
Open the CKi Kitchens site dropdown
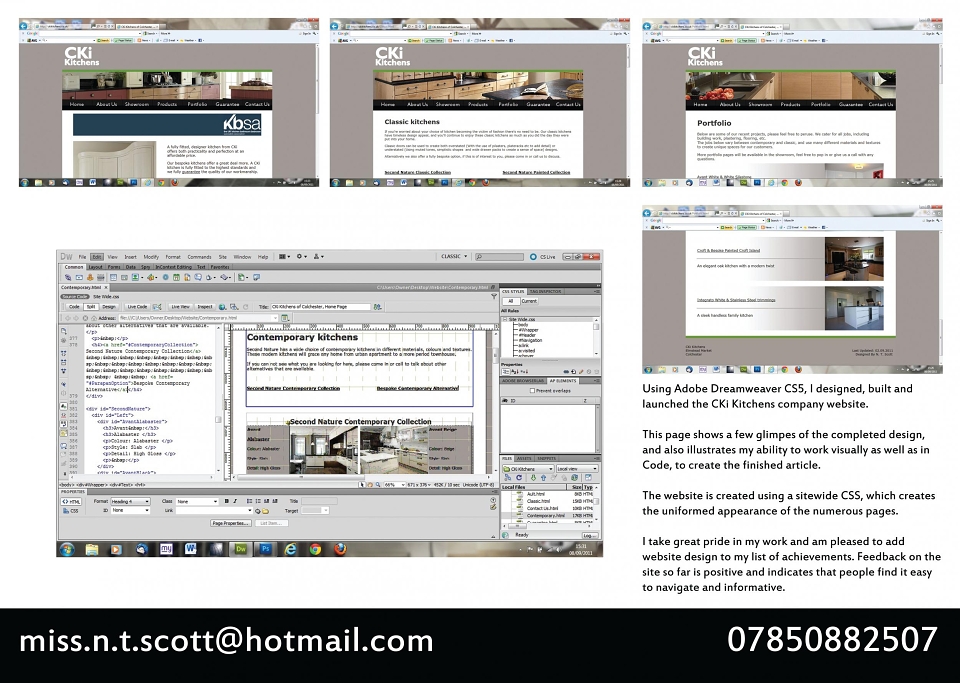528,469
